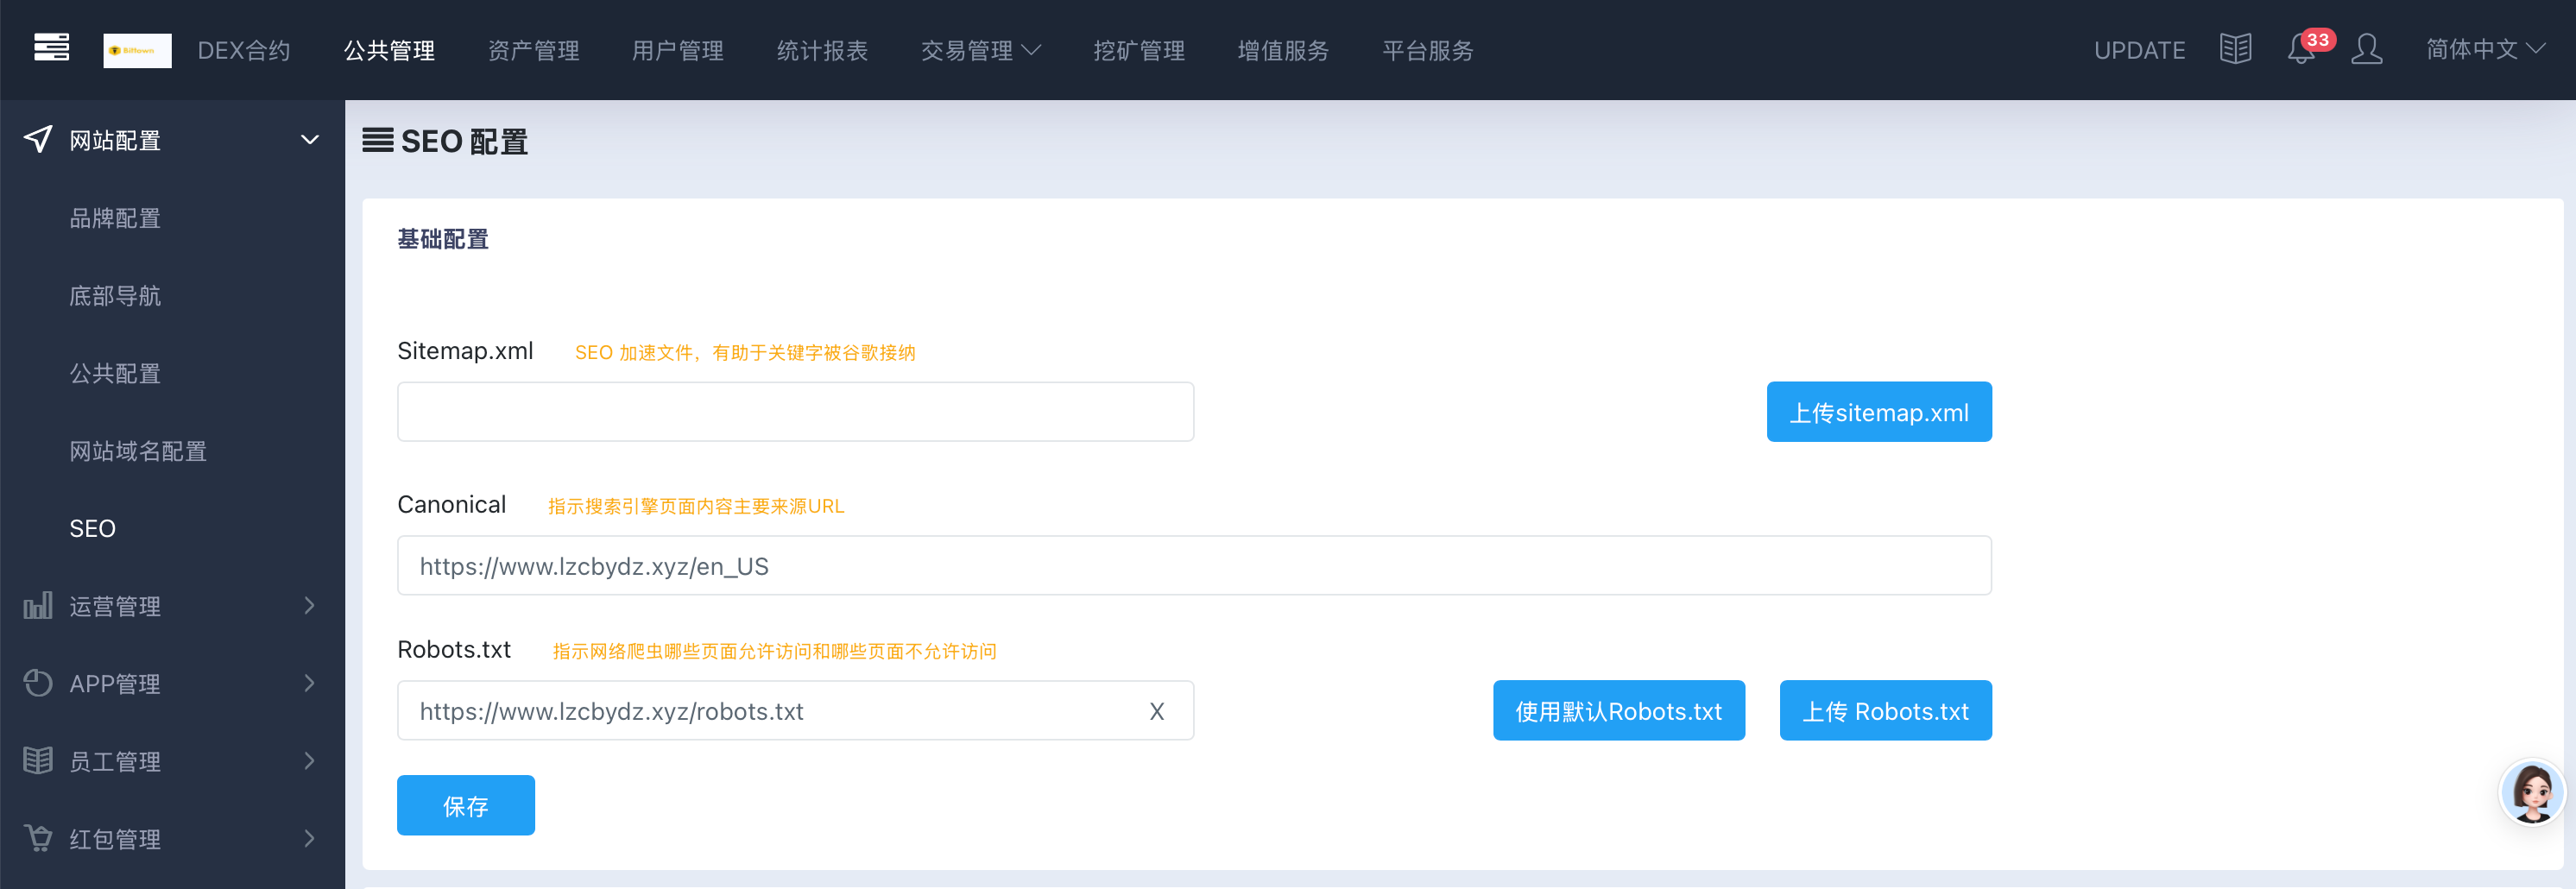
Task: Open the 资产管理 menu
Action: click(x=533, y=50)
